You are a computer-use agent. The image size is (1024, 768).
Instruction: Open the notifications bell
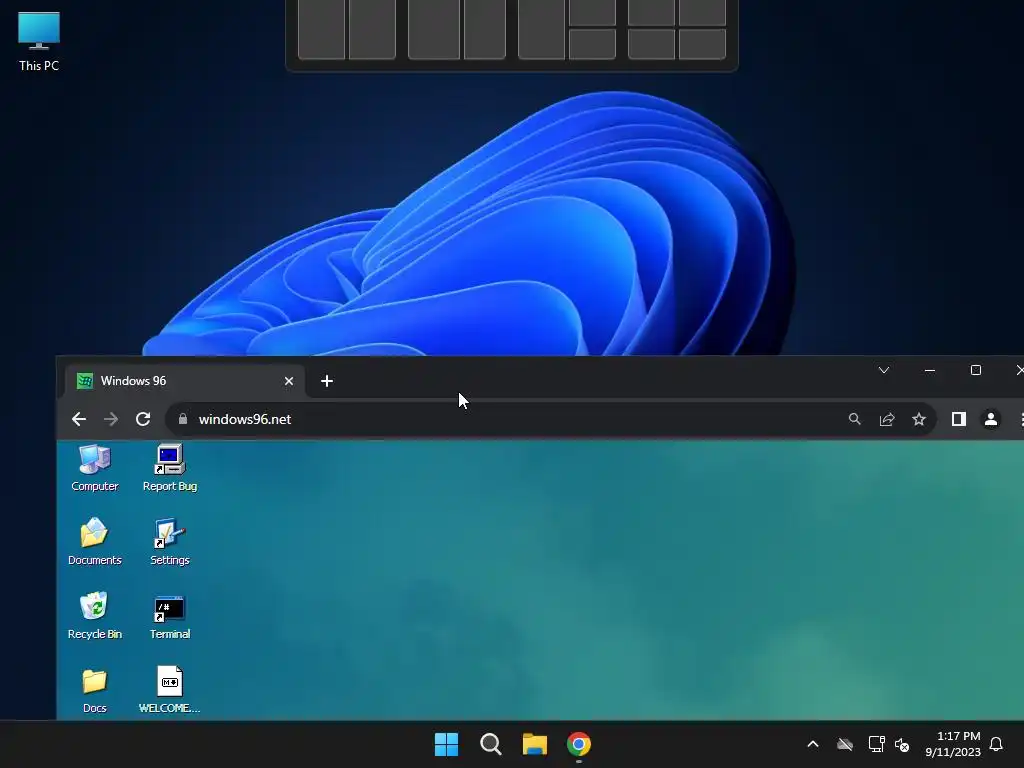tap(996, 744)
